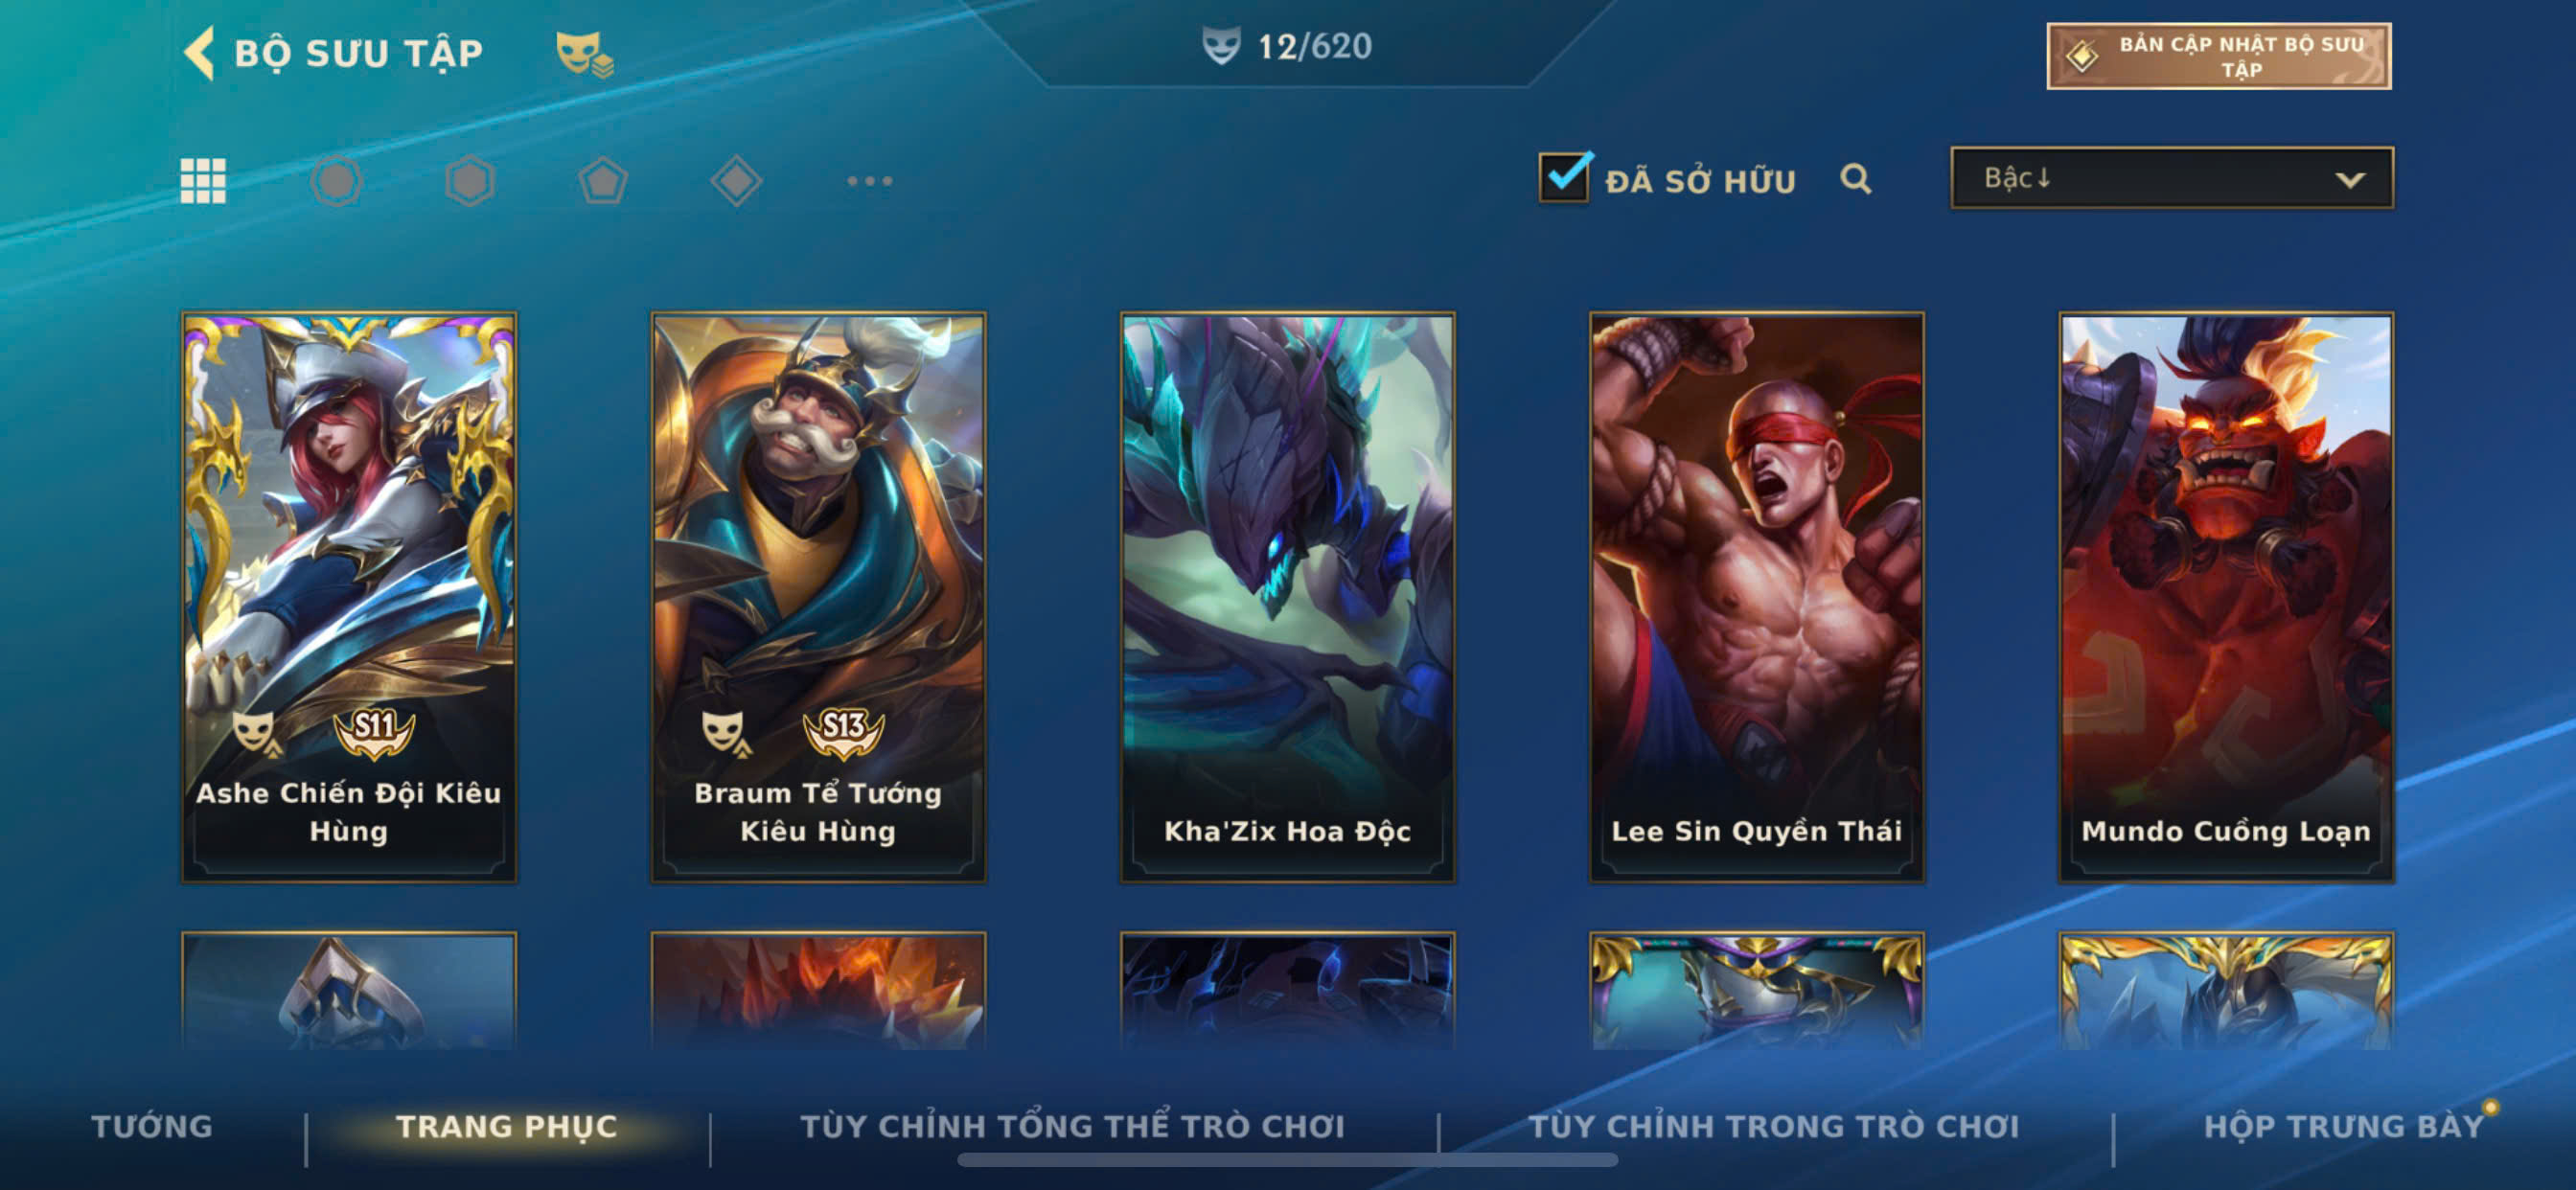Filter skins by the circle rarity icon
The width and height of the screenshot is (2576, 1190).
(x=336, y=181)
